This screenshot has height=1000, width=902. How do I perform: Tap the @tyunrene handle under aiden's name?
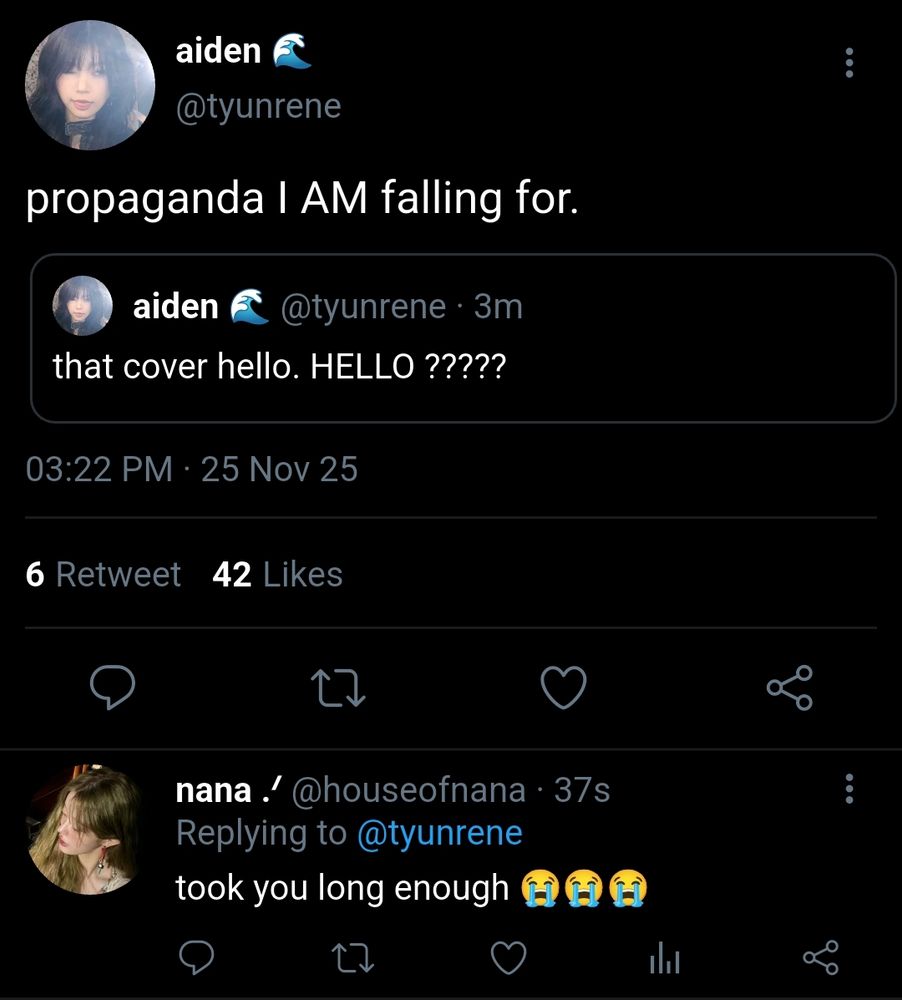258,106
